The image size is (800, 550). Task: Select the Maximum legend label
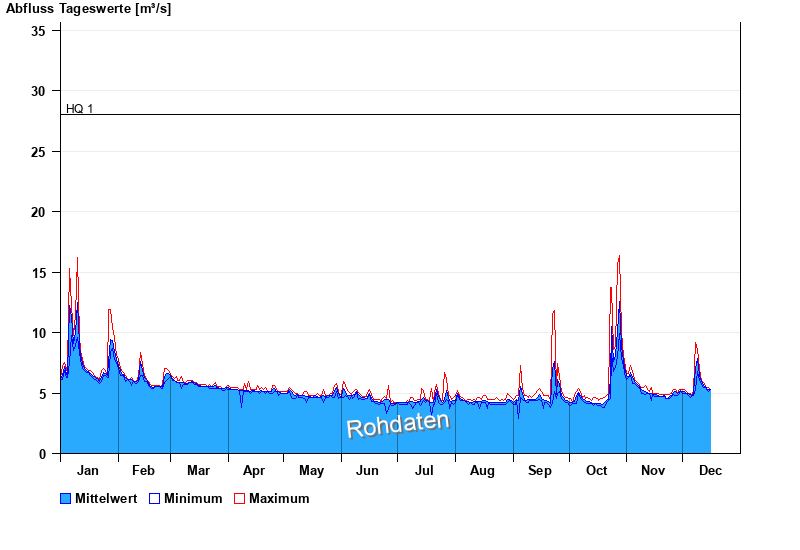point(279,498)
